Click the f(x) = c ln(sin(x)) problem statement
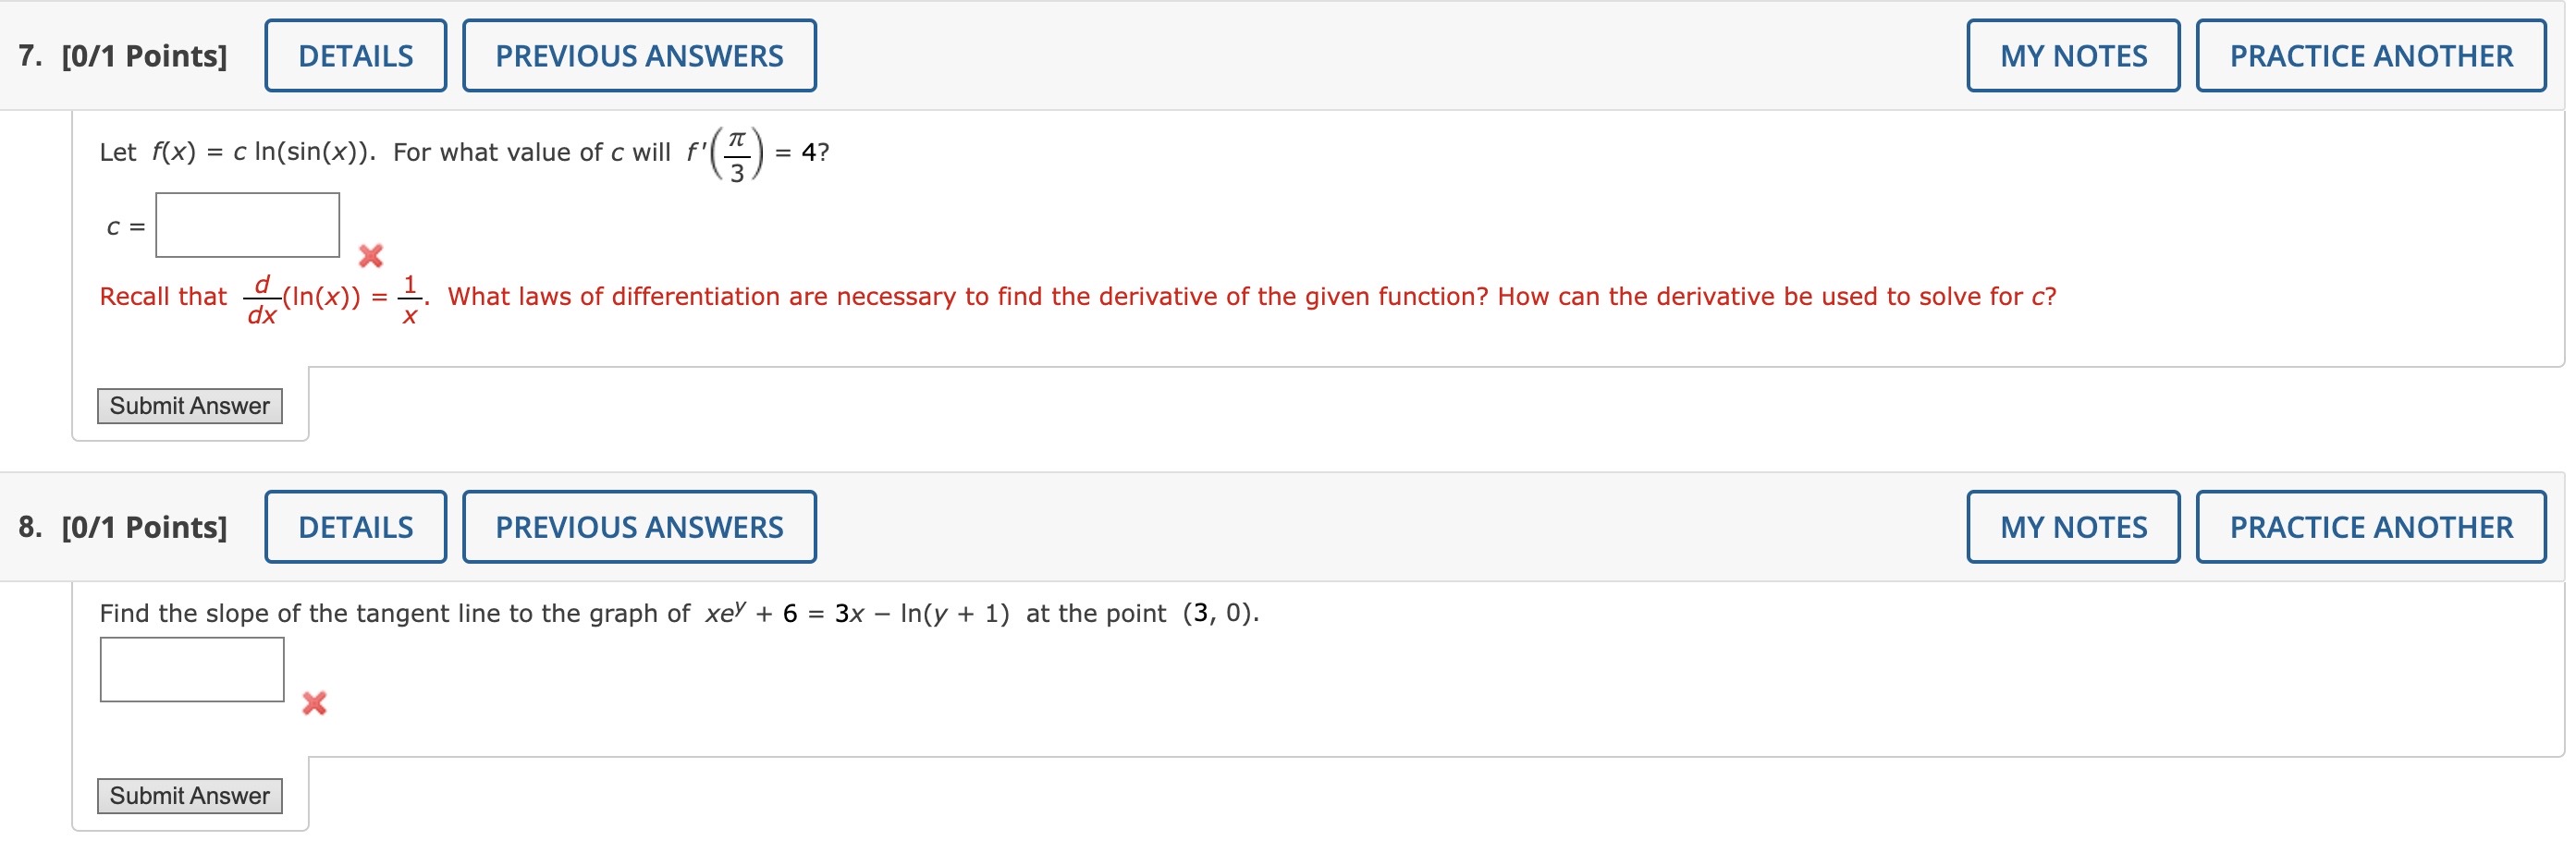The height and width of the screenshot is (853, 2576). click(x=460, y=151)
